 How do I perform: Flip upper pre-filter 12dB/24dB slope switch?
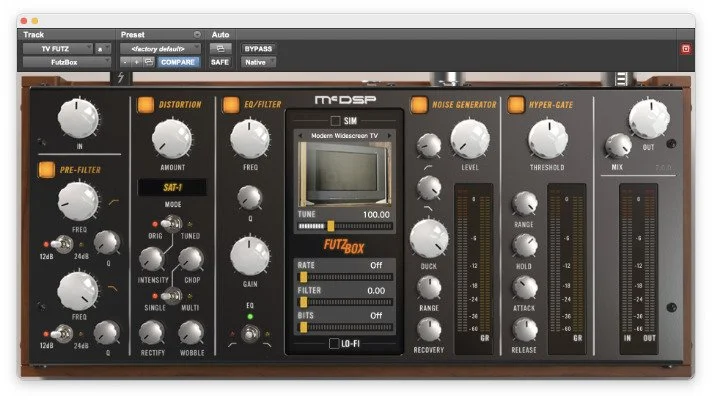tap(62, 244)
